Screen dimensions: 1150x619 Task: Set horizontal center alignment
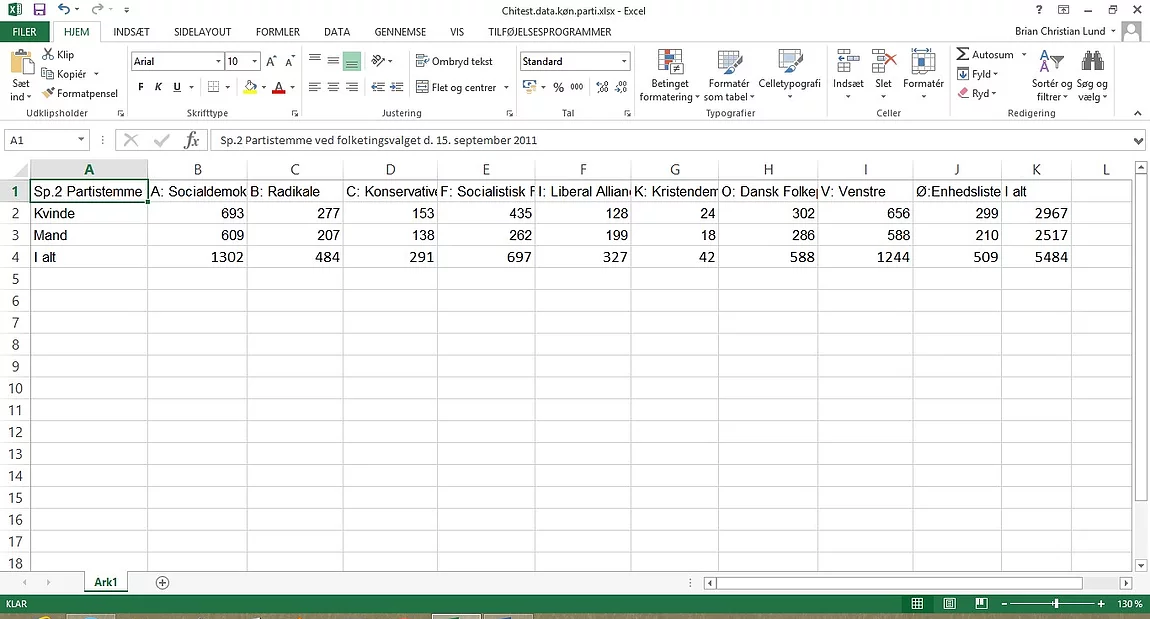pyautogui.click(x=333, y=87)
